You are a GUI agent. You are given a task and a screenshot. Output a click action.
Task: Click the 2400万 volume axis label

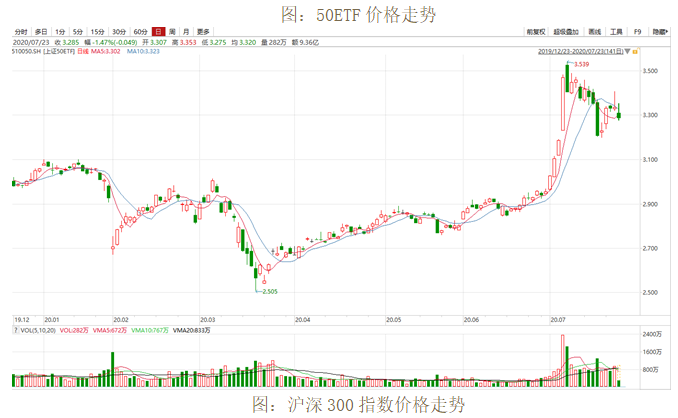click(652, 334)
